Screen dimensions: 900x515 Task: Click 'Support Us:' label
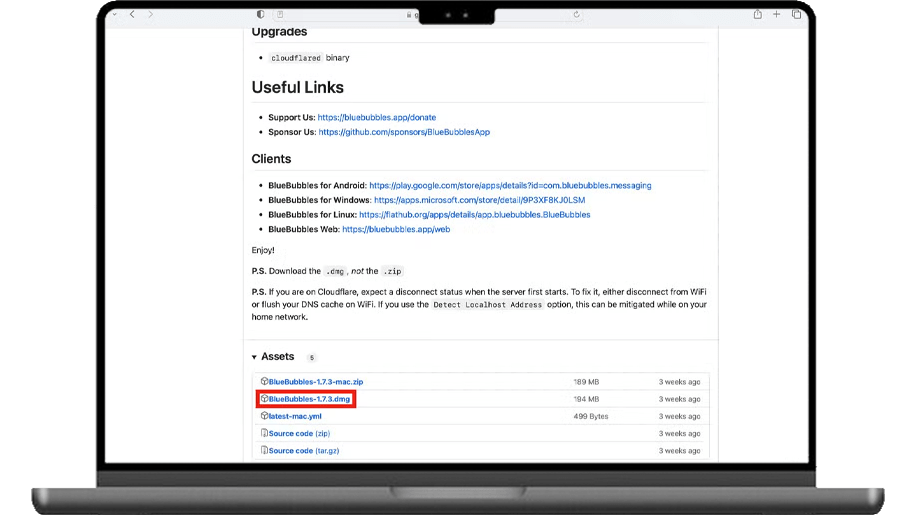[292, 117]
